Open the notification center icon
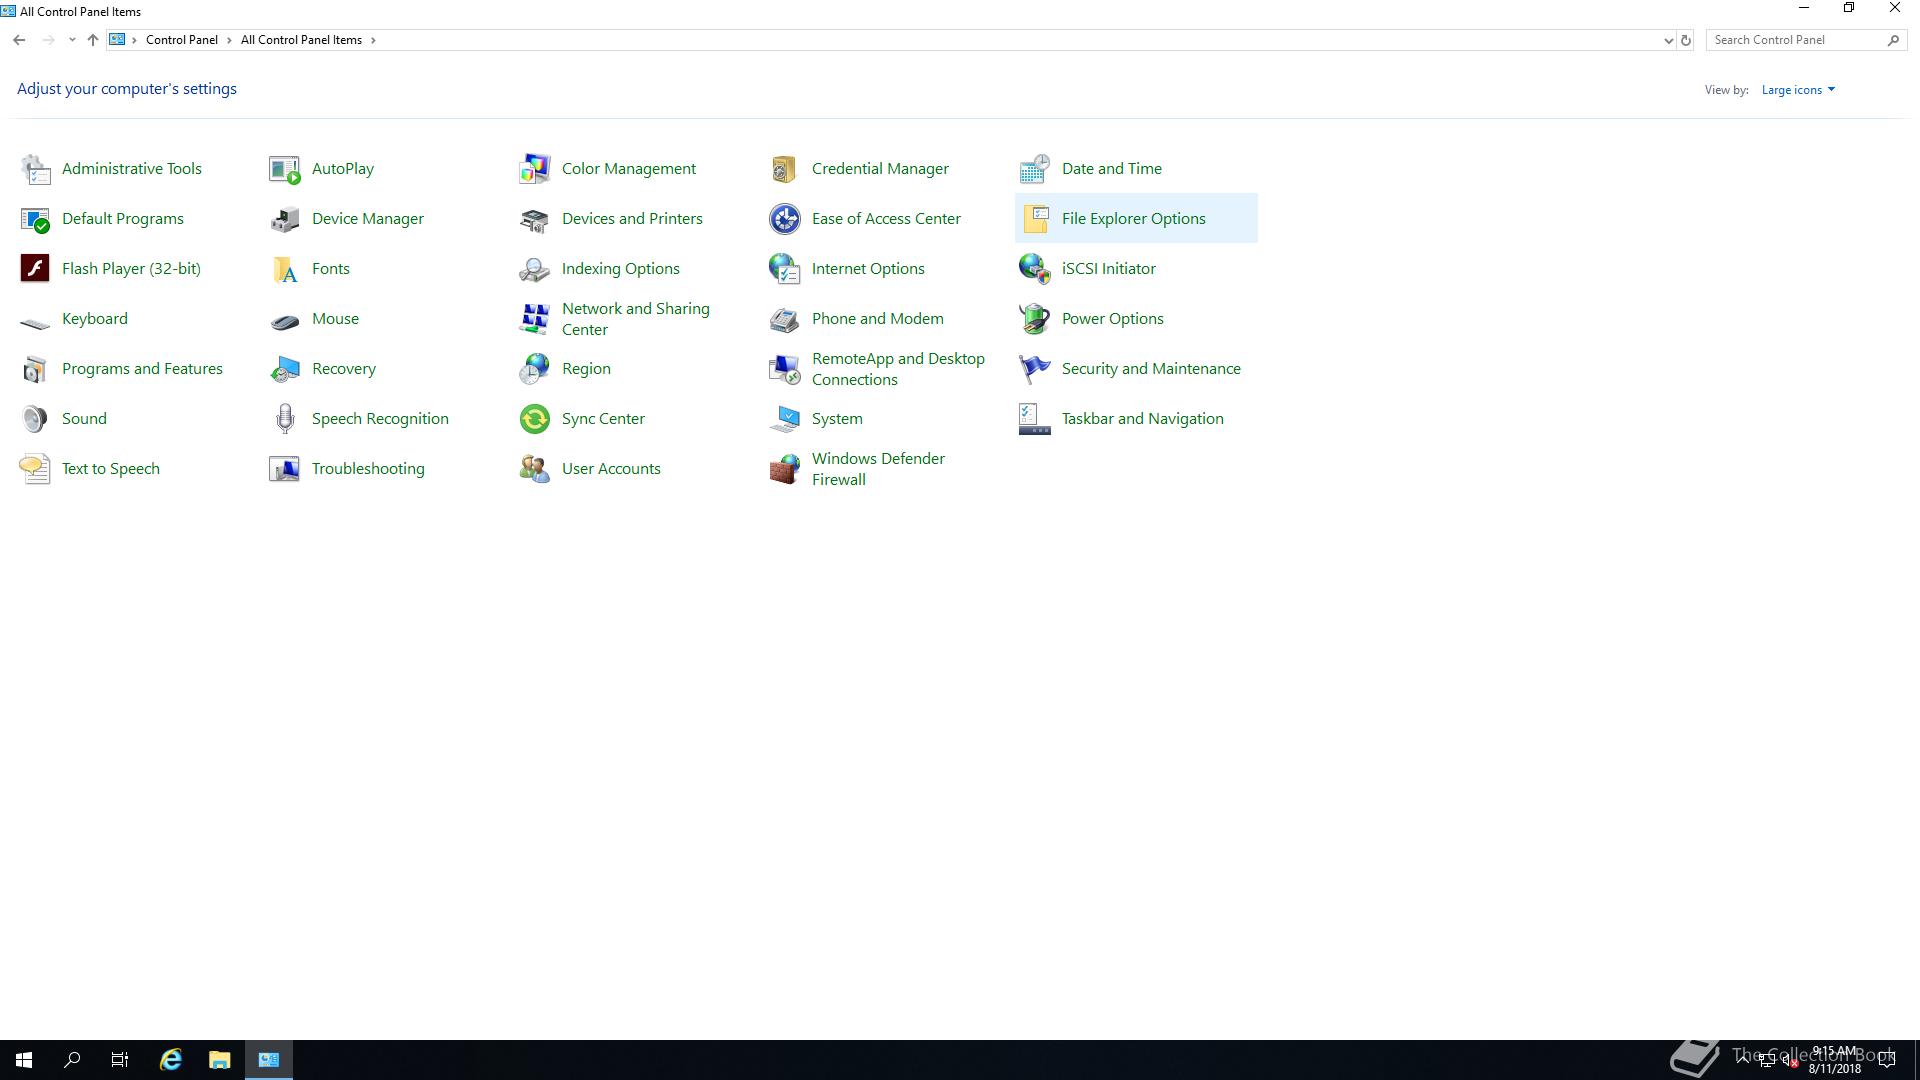The width and height of the screenshot is (1920, 1080). pos(1887,1060)
